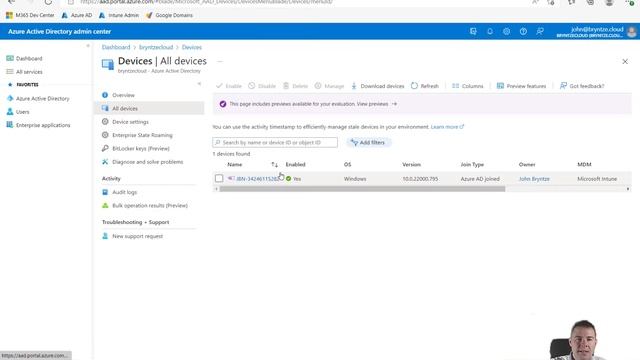Click the Enabled column header

(296, 164)
